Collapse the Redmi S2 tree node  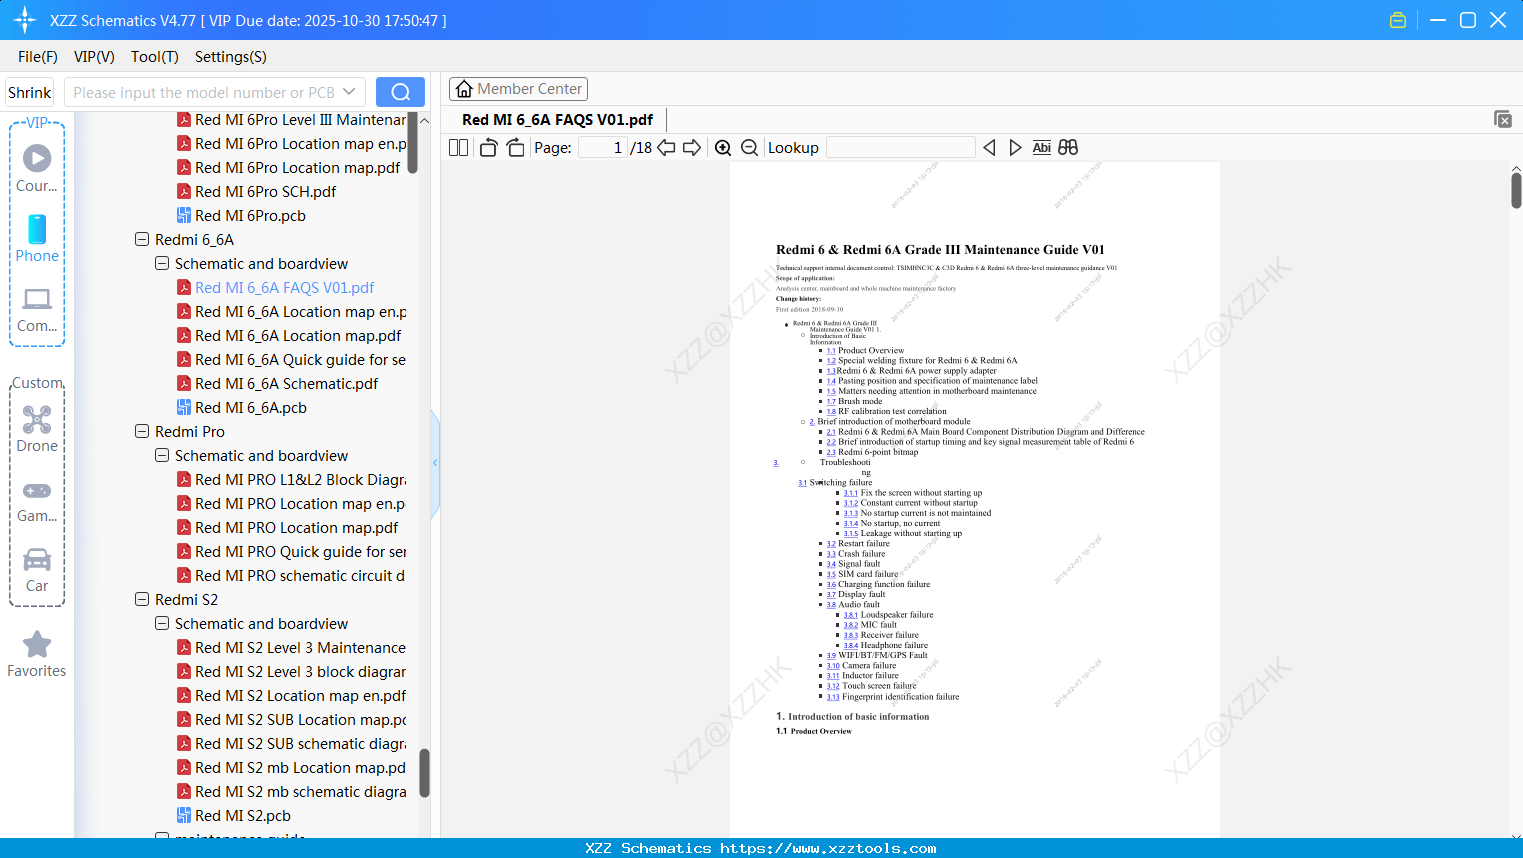(x=142, y=600)
